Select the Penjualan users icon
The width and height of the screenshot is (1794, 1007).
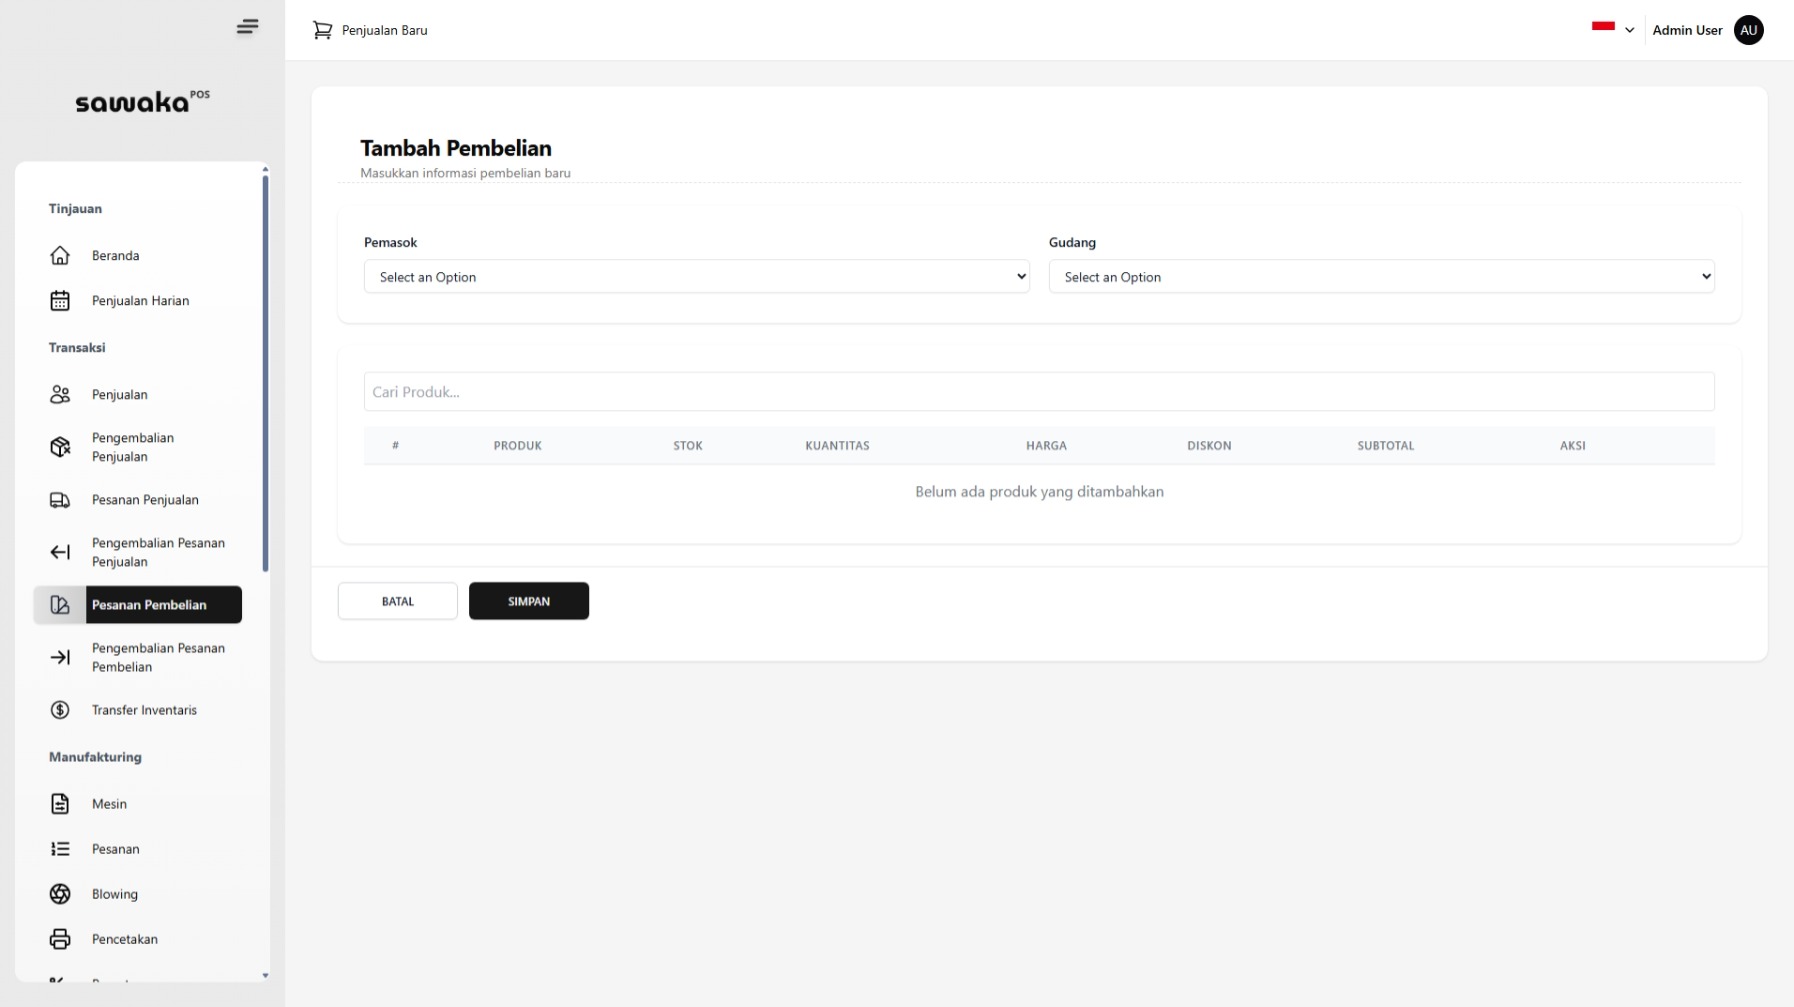tap(60, 395)
